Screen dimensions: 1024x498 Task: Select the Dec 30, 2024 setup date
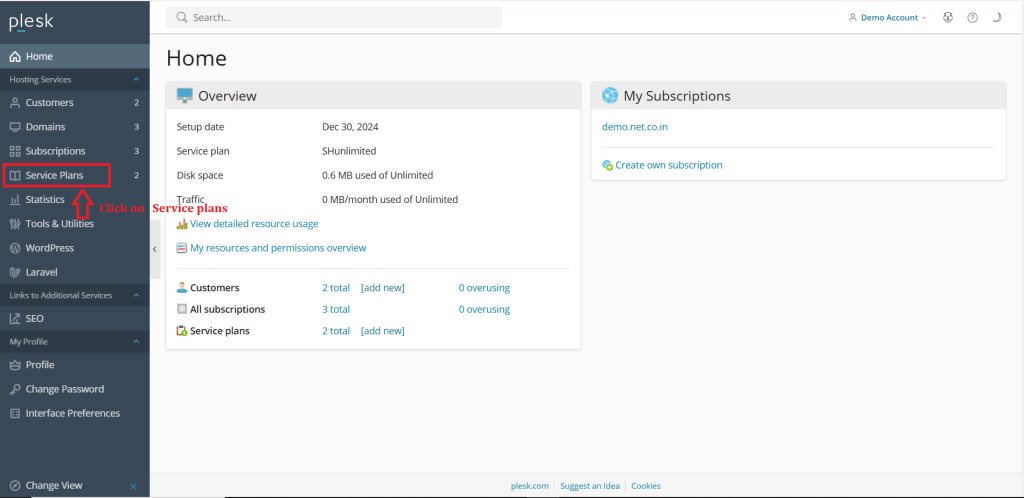[350, 127]
